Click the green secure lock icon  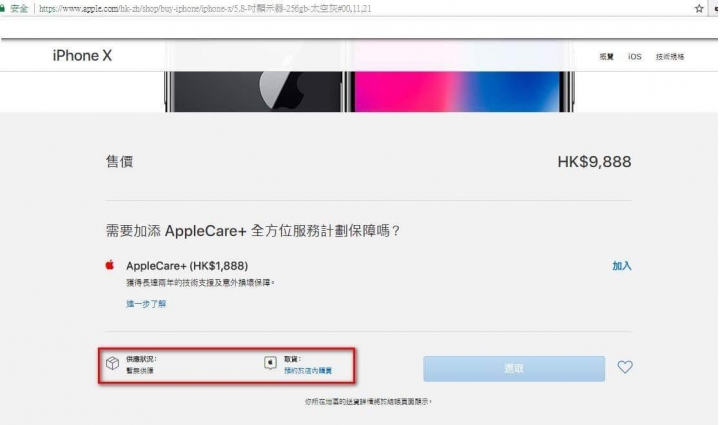tap(2, 8)
